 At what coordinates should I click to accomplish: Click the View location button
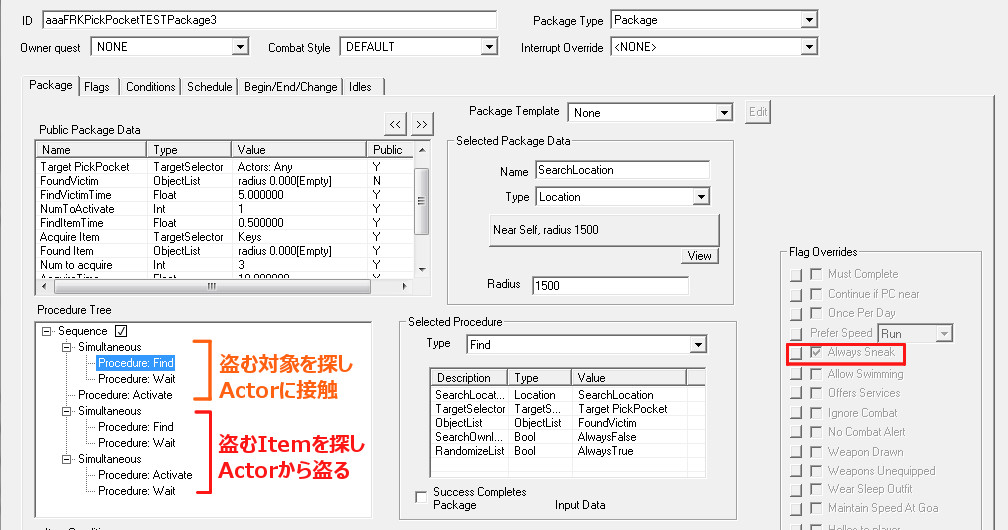coord(699,256)
